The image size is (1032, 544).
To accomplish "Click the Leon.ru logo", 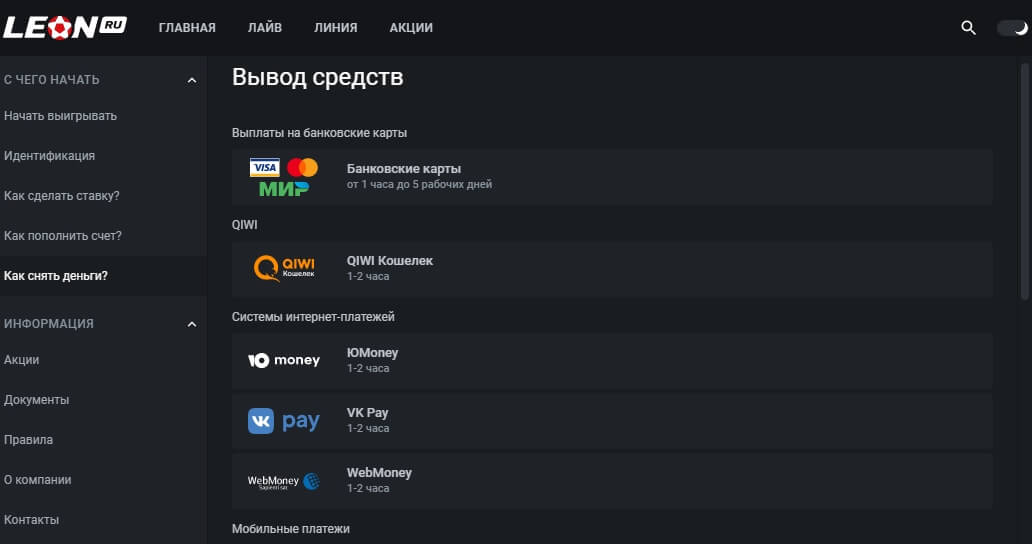I will 64,27.
